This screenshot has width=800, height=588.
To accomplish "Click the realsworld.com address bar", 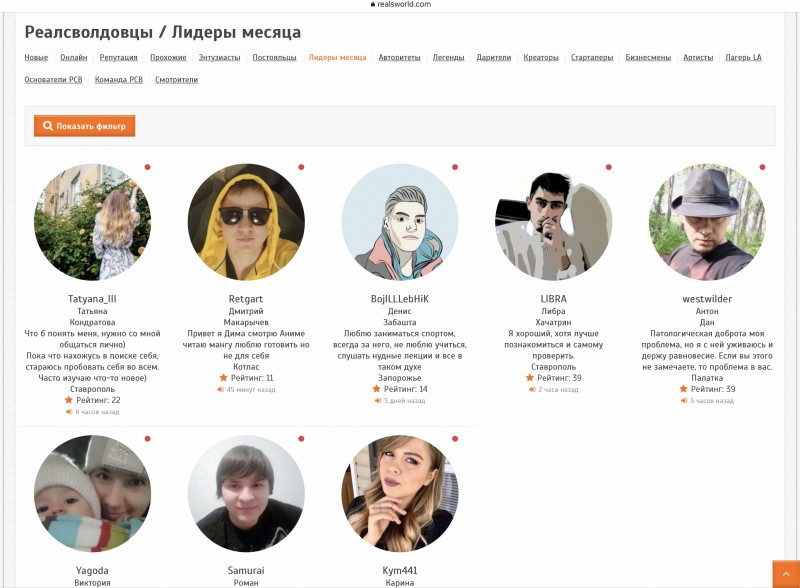I will (401, 4).
